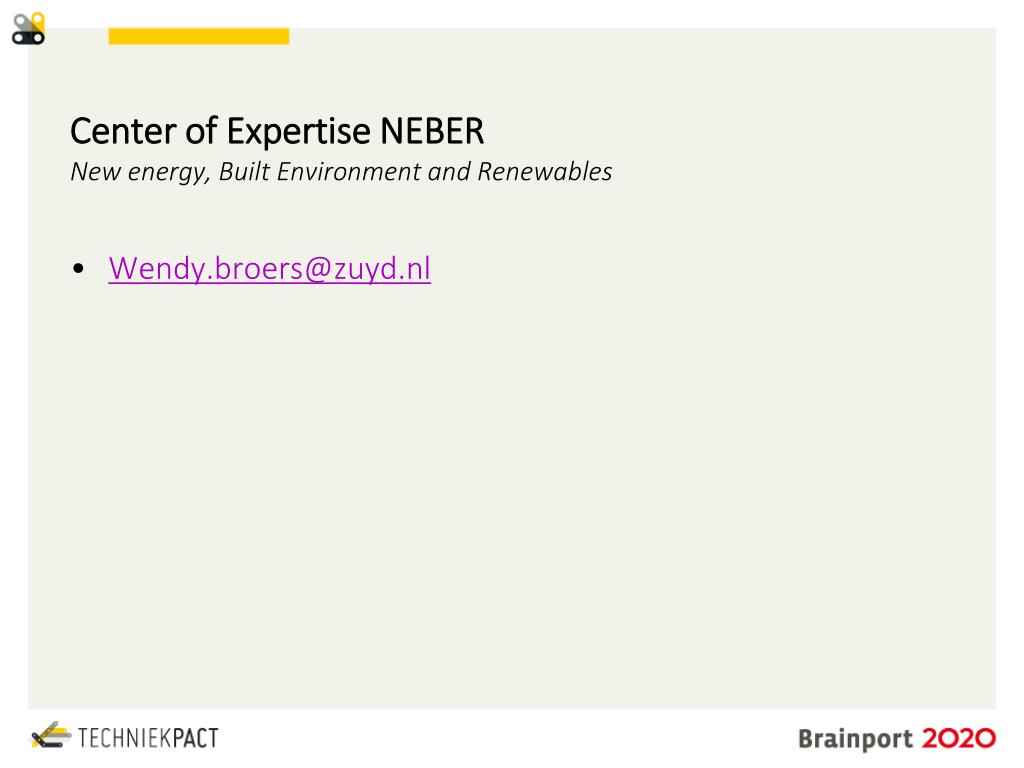
Task: Click the word Center in the heading
Action: point(123,131)
